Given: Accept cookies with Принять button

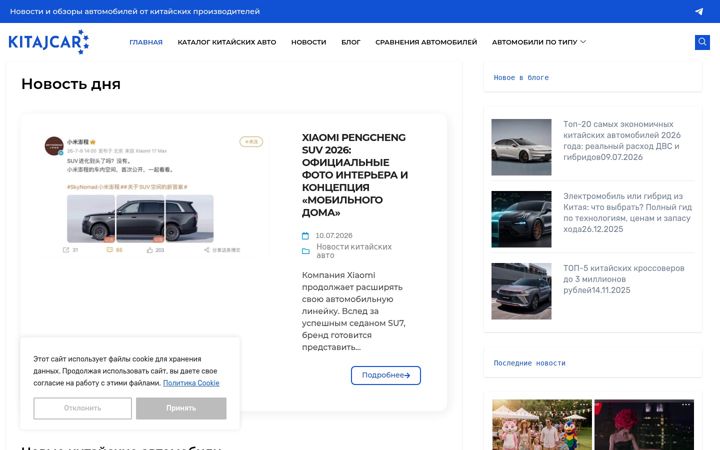Looking at the screenshot, I should [x=181, y=408].
